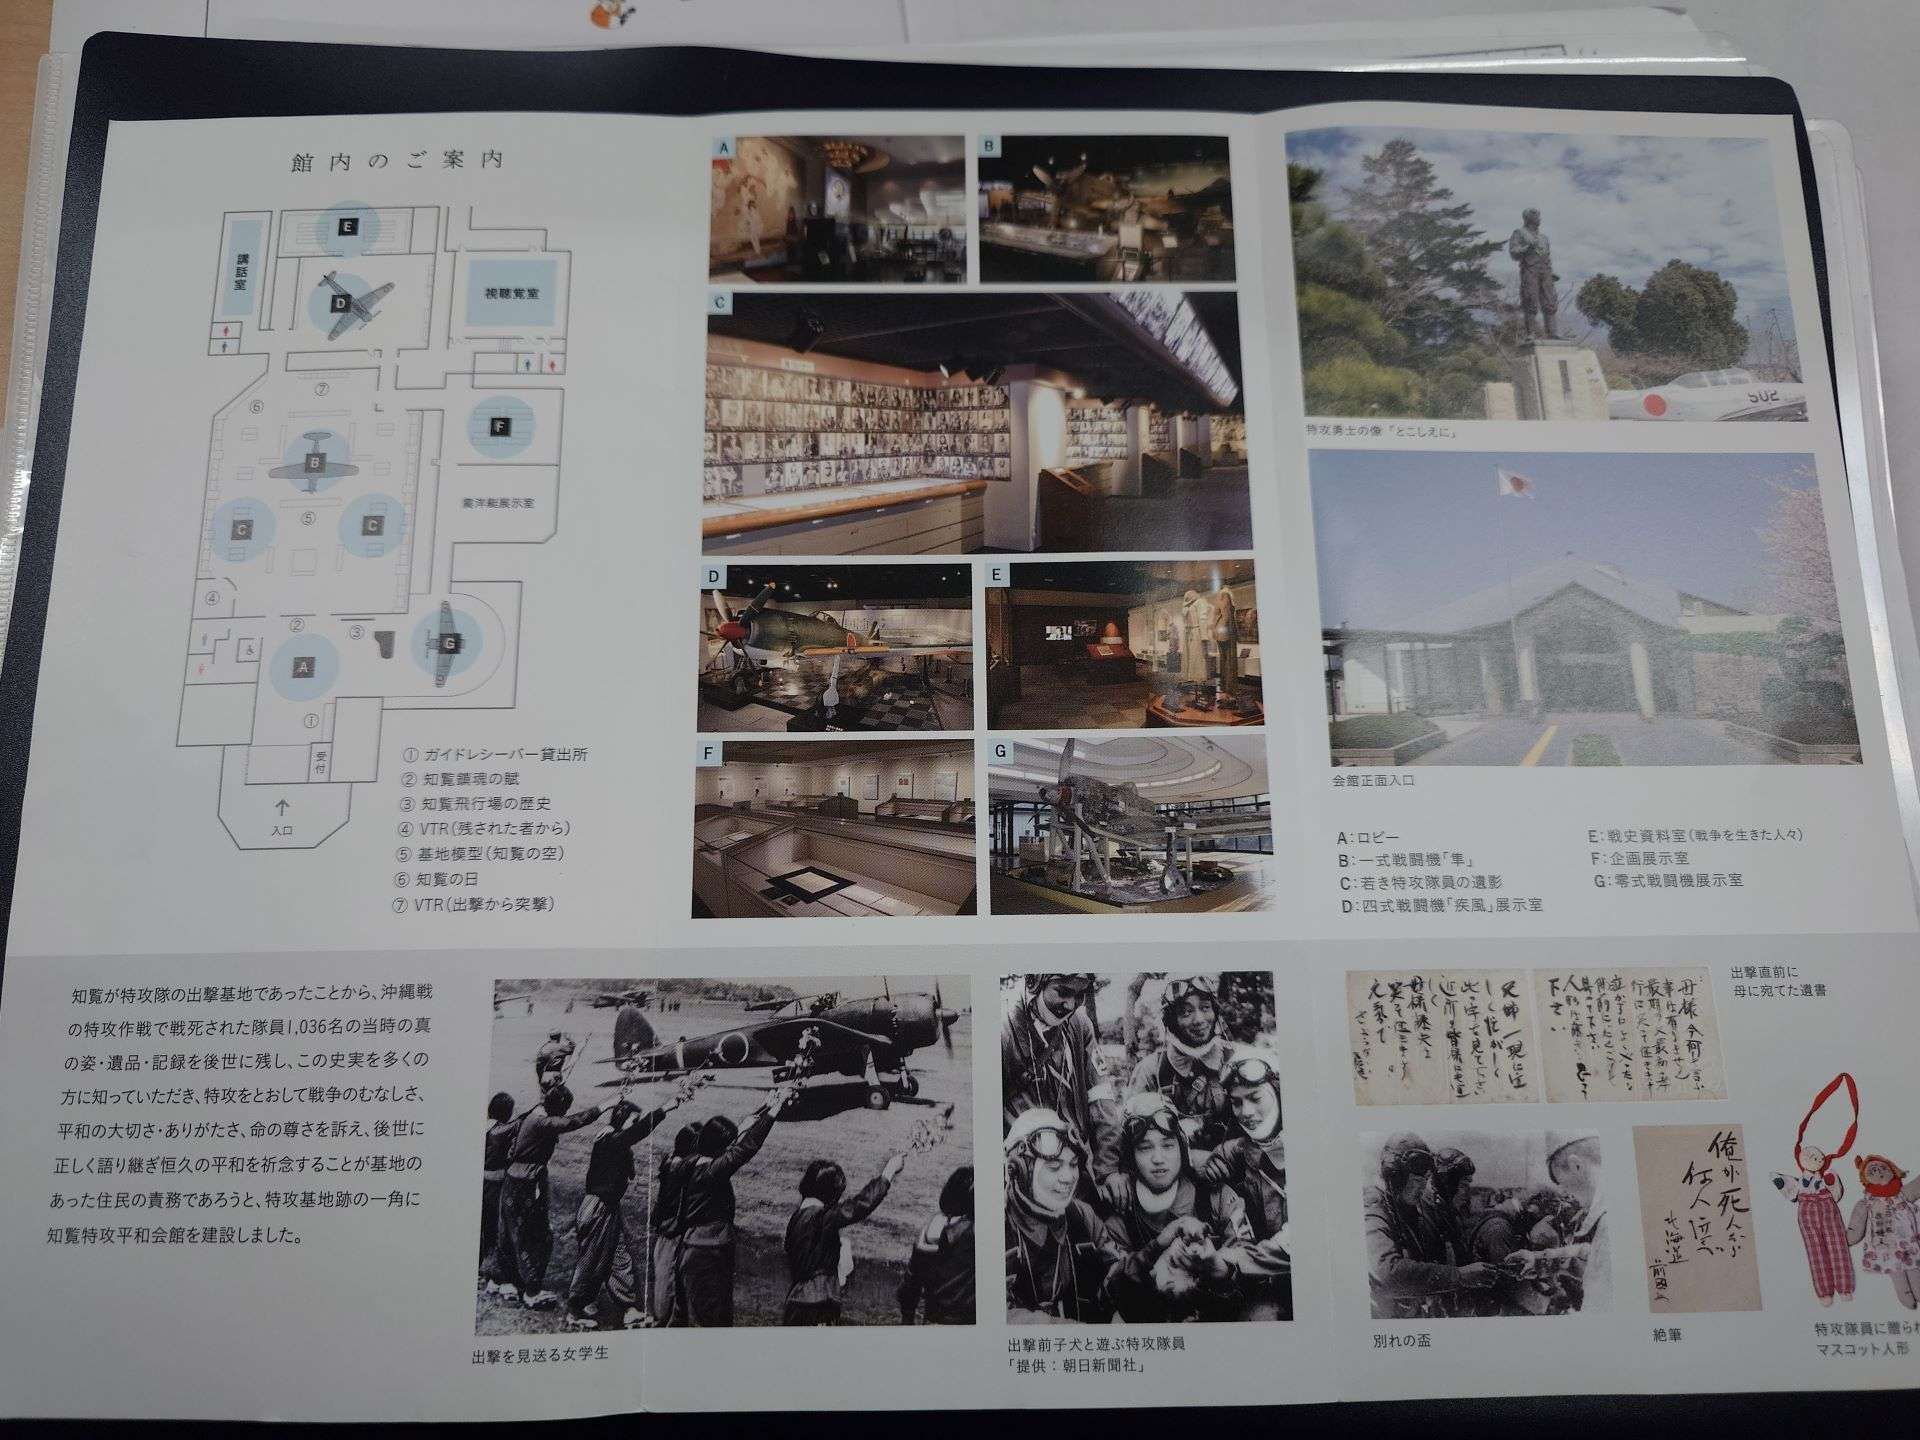Click the A lobby marker on map
The width and height of the screenshot is (1920, 1440).
[x=302, y=666]
